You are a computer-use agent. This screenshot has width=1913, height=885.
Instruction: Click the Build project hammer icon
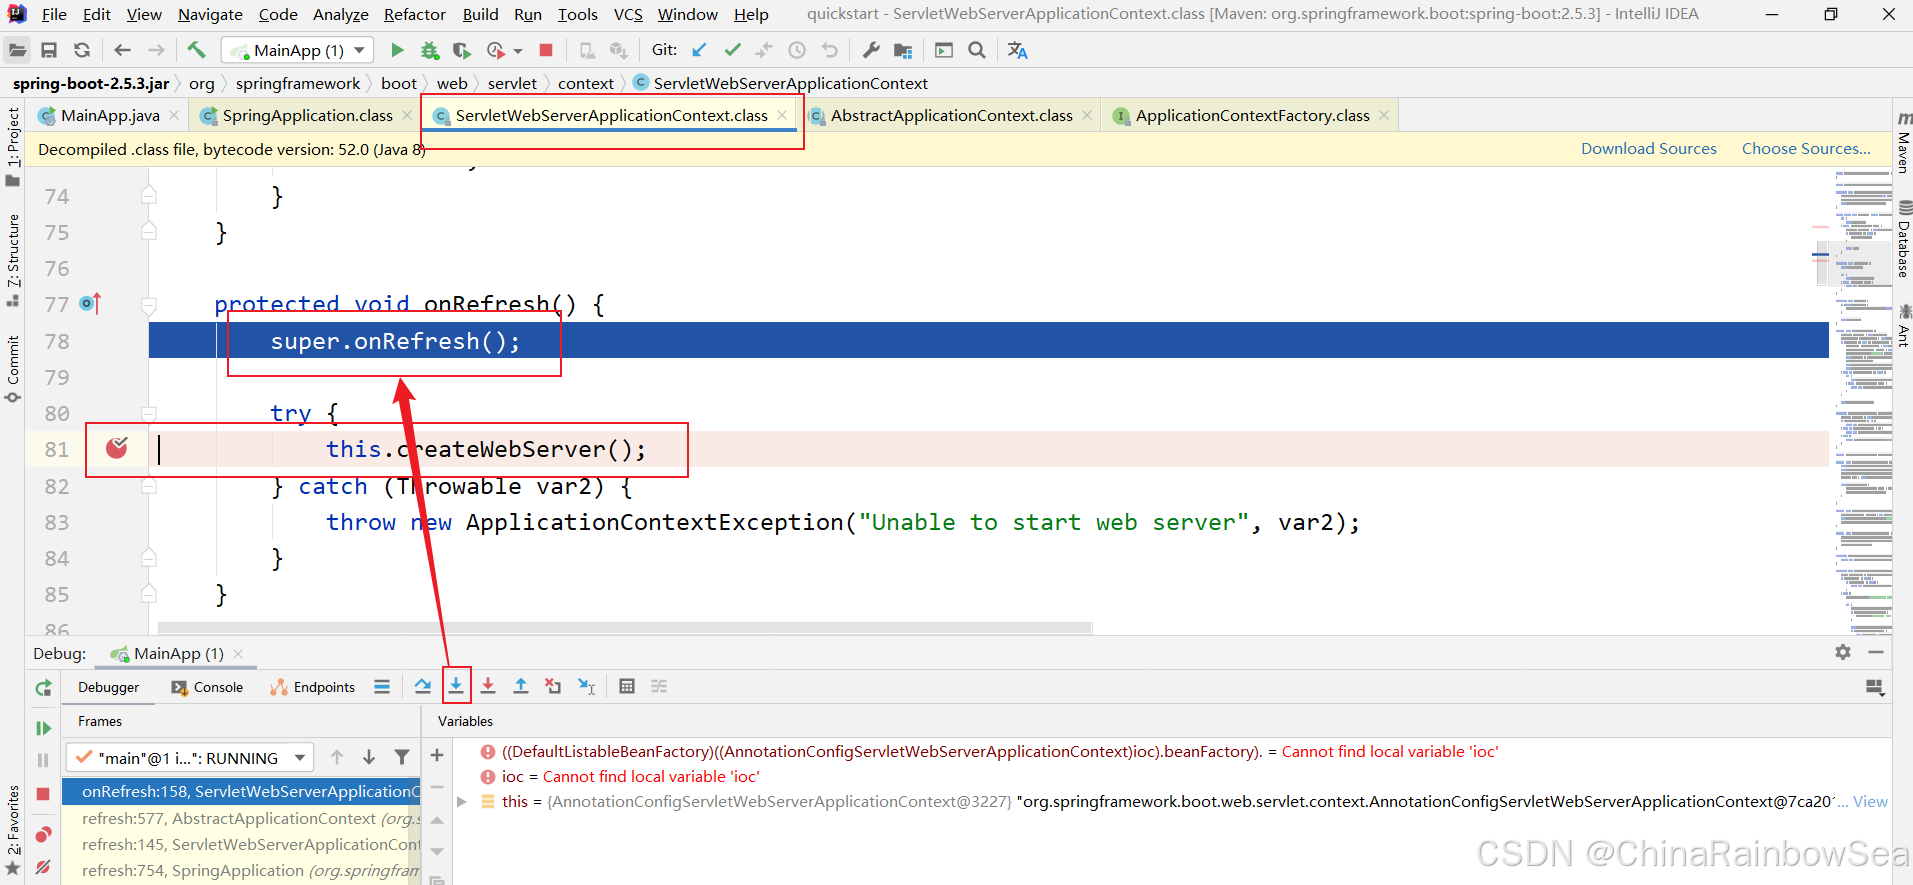pyautogui.click(x=196, y=50)
